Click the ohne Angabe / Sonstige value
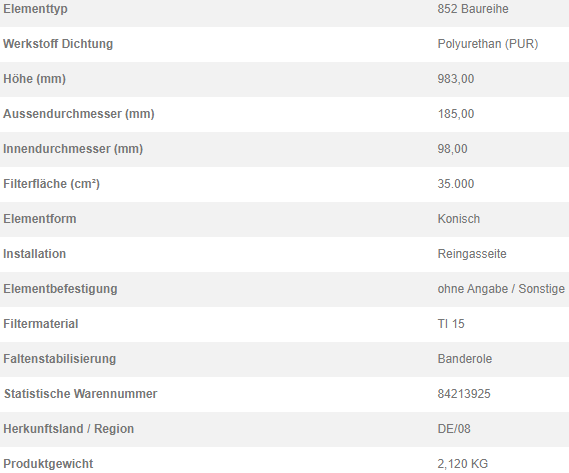Viewport: 569px width, 473px height. pos(501,289)
